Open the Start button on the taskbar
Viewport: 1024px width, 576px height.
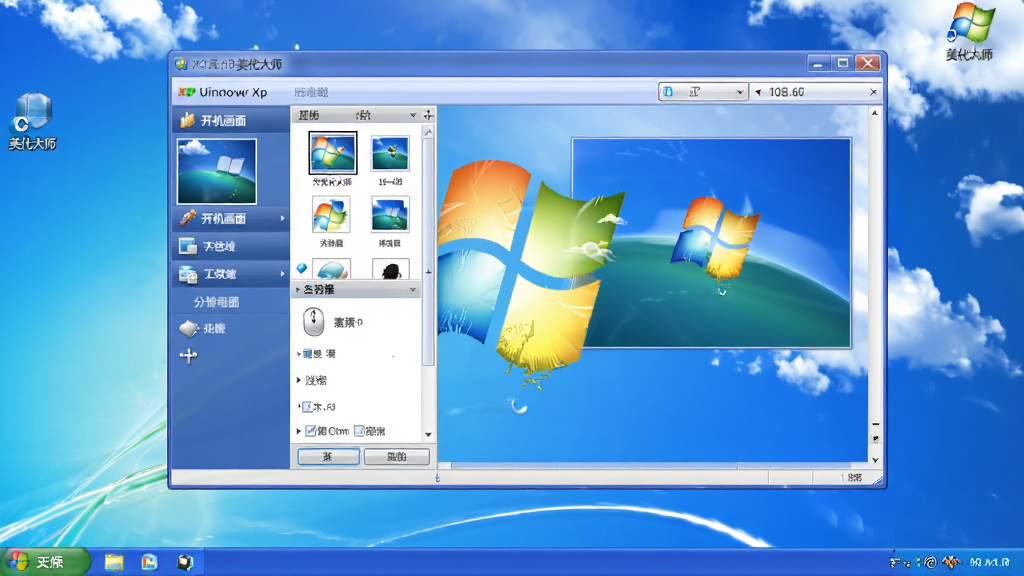point(44,562)
